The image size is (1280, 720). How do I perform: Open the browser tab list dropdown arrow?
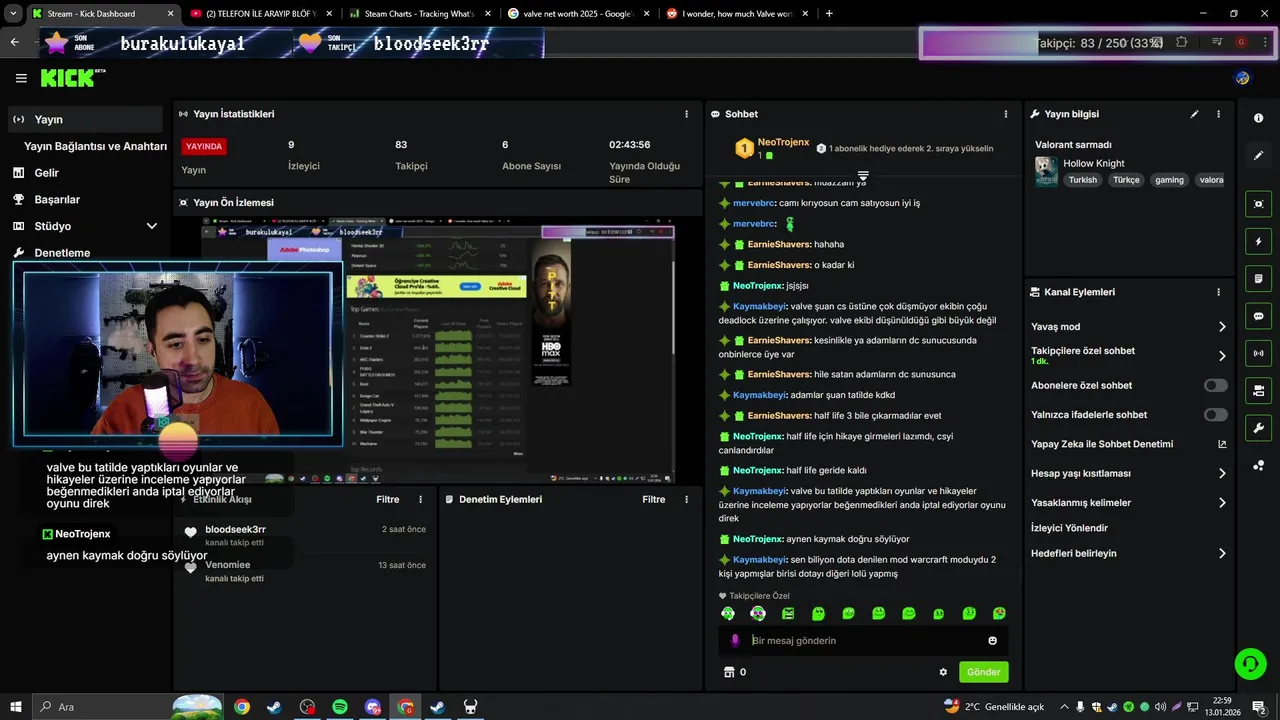click(x=13, y=13)
